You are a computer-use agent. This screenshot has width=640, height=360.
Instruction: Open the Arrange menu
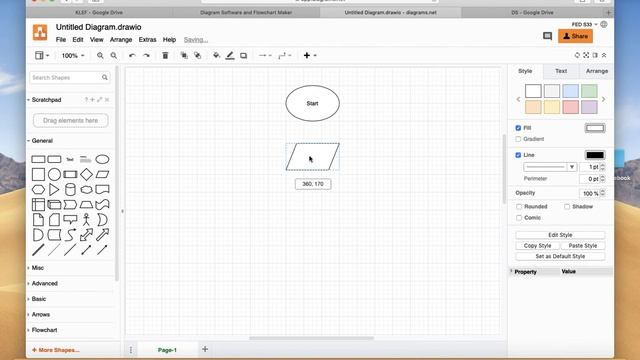click(x=121, y=40)
